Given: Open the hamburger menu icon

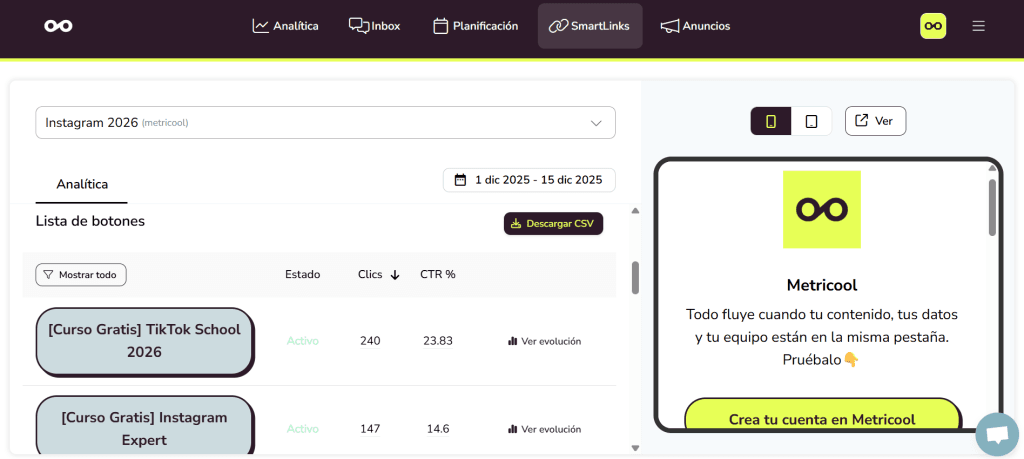Looking at the screenshot, I should point(978,26).
